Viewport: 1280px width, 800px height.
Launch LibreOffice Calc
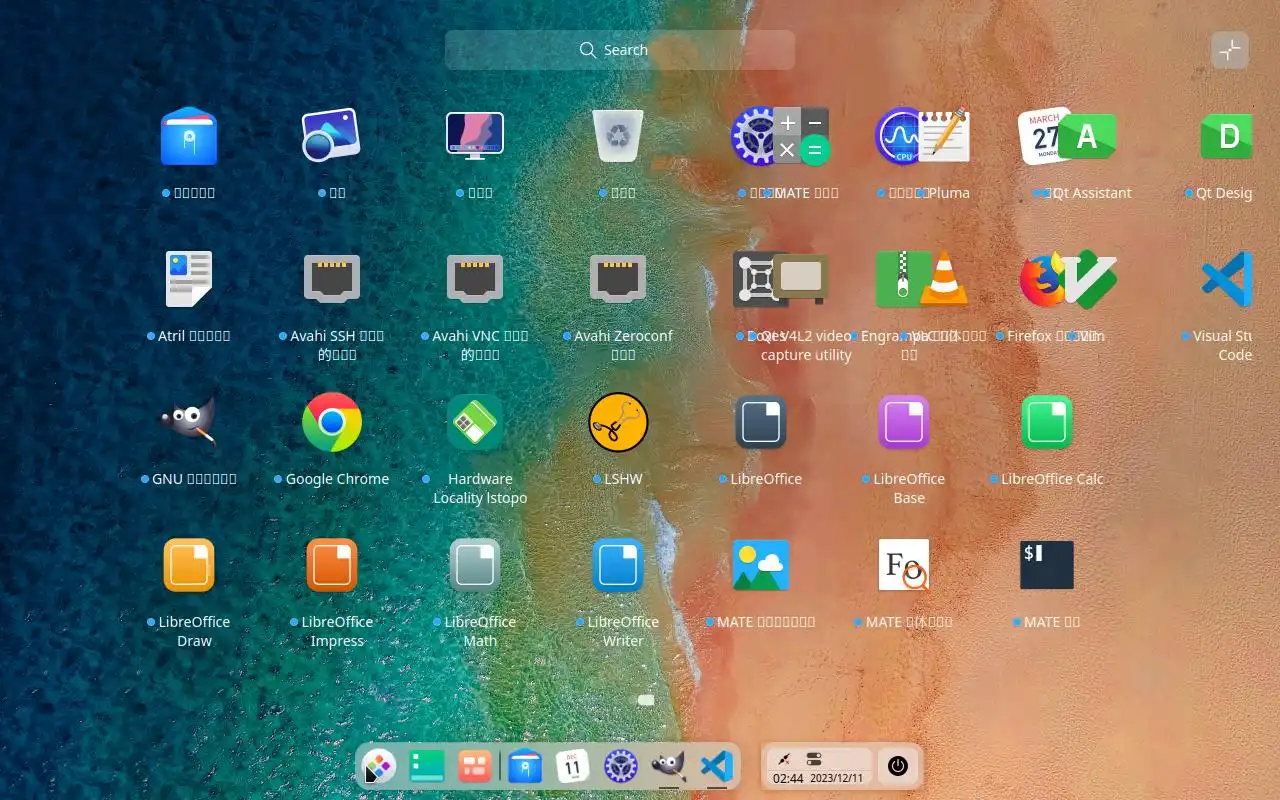[1047, 422]
